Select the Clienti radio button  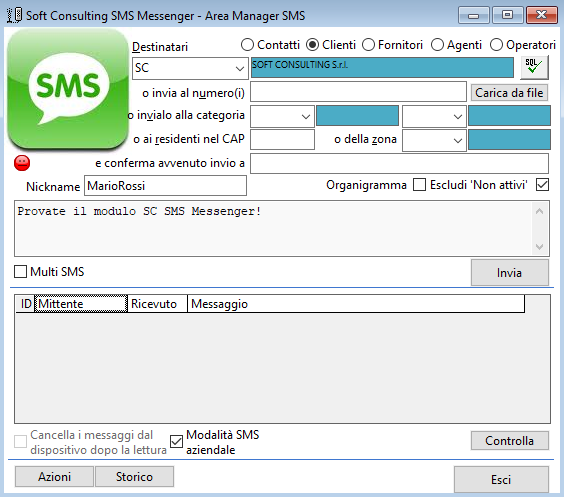point(312,45)
